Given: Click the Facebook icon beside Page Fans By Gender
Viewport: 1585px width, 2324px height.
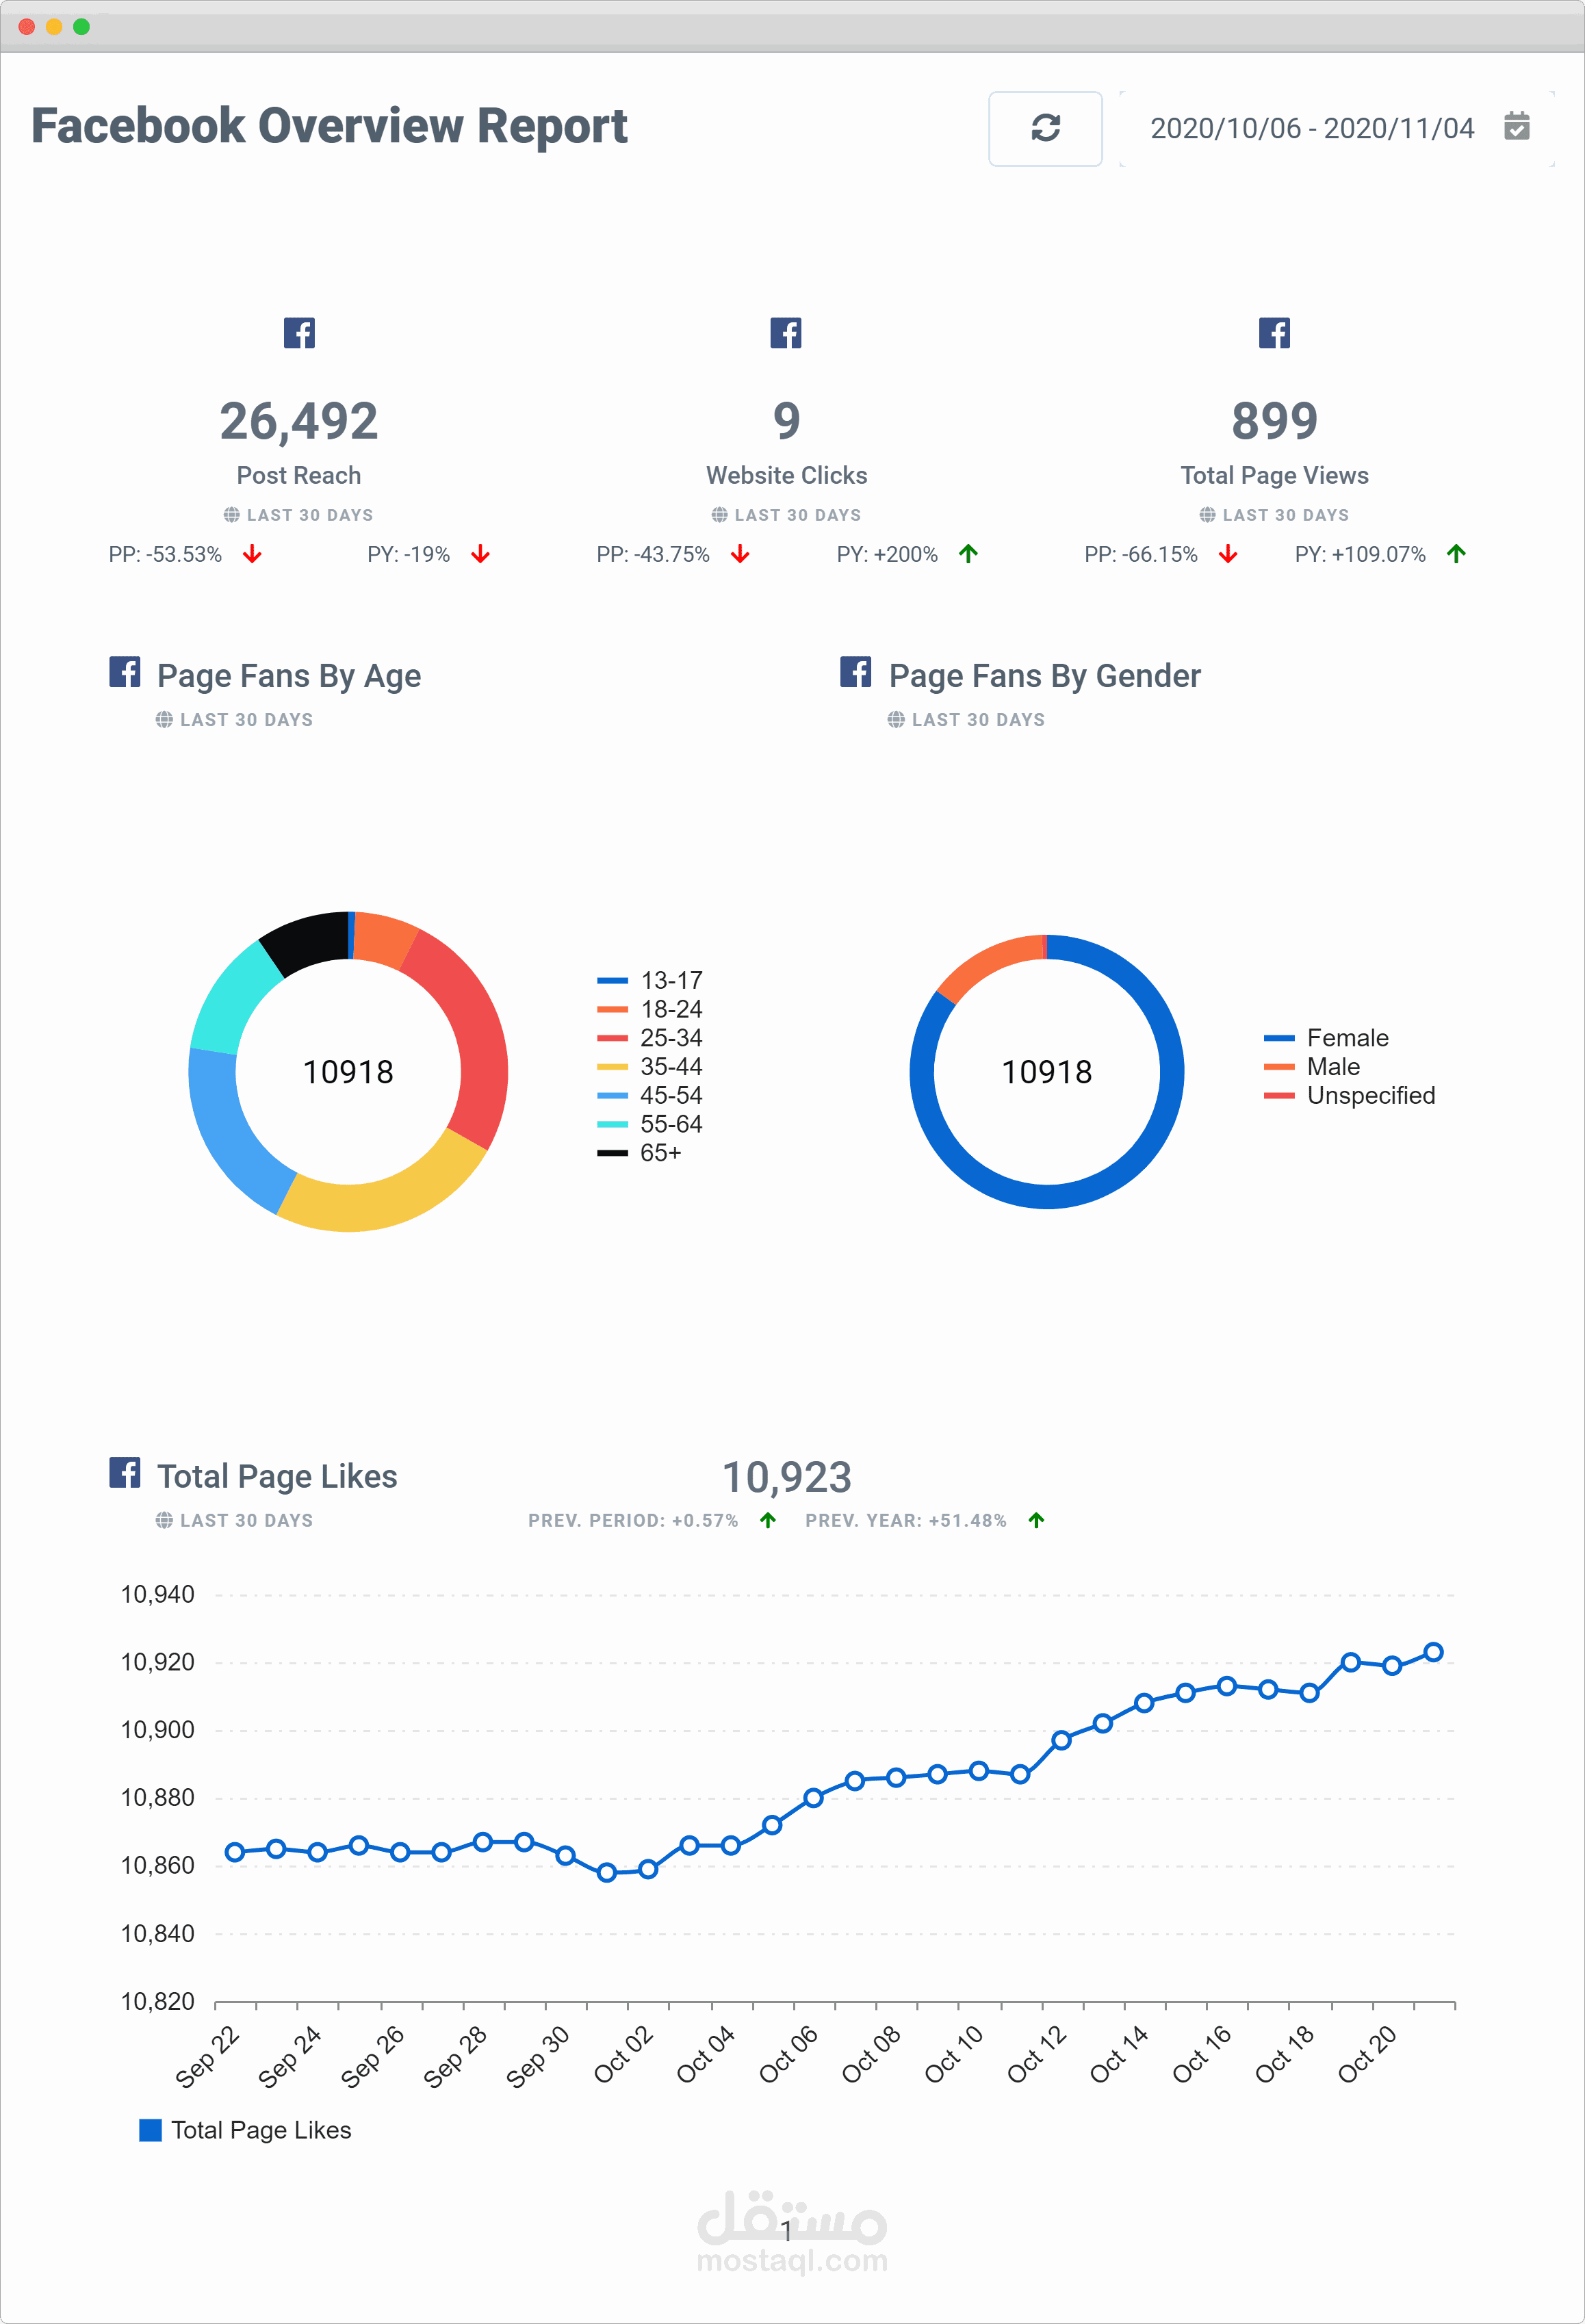Looking at the screenshot, I should (856, 672).
